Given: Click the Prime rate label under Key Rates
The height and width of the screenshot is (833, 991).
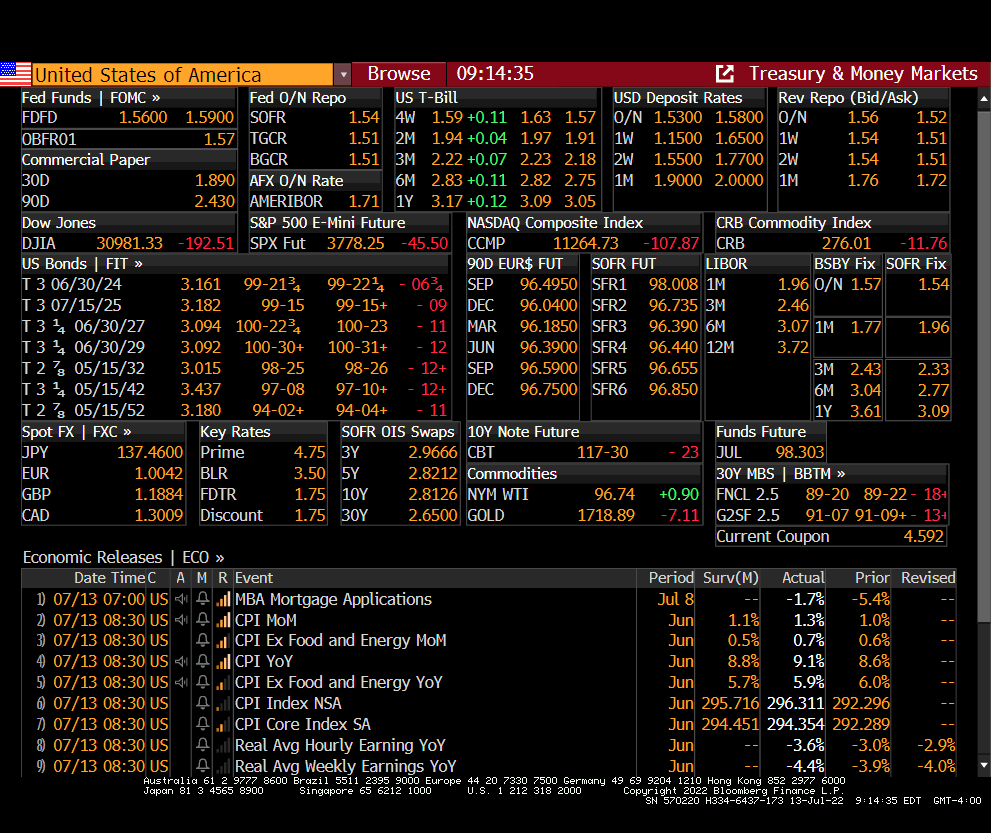Looking at the screenshot, I should click(x=222, y=453).
